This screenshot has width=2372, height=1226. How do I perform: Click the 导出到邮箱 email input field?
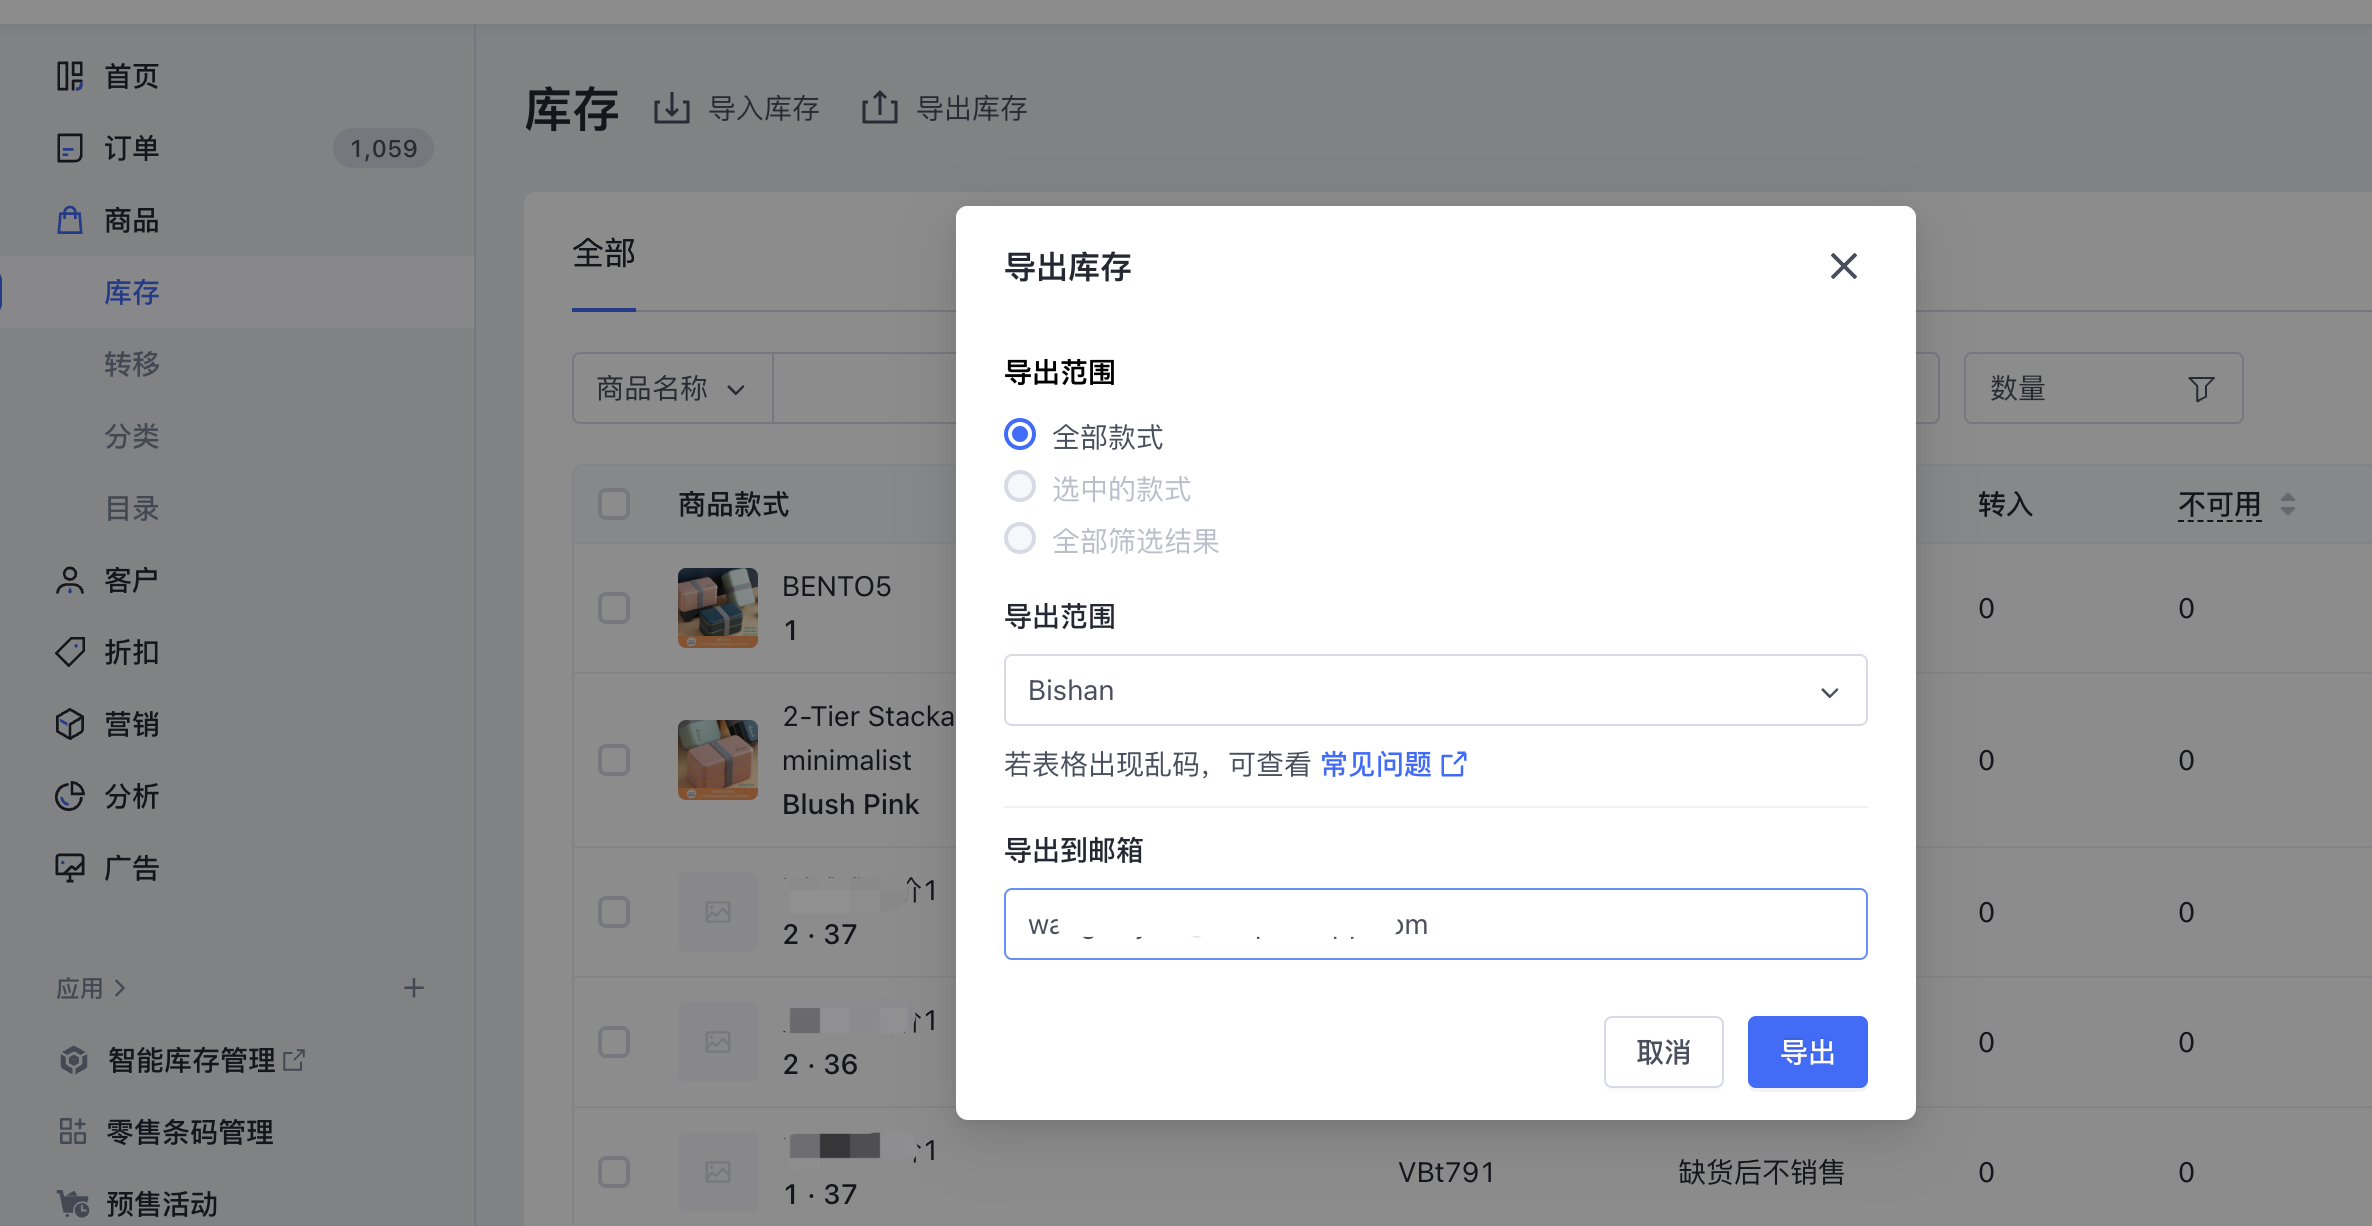pyautogui.click(x=1435, y=924)
